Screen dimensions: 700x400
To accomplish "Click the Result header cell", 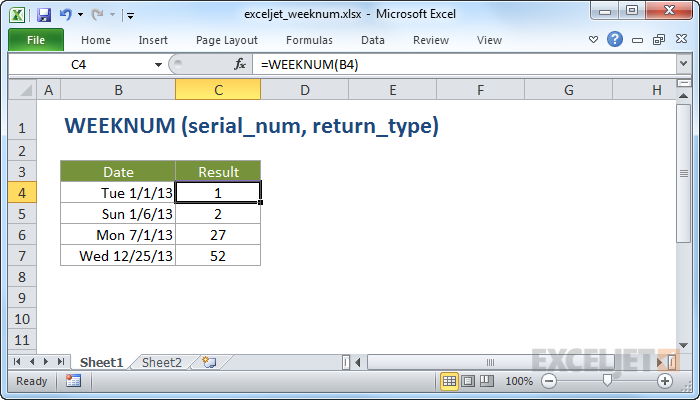I will [x=218, y=172].
